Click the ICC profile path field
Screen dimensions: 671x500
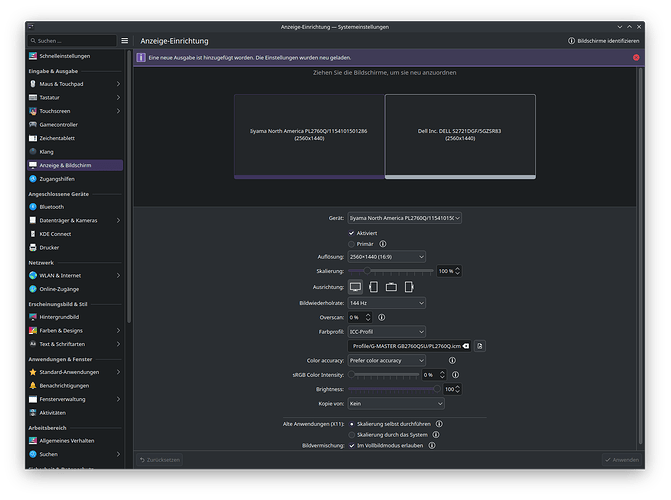tap(409, 346)
